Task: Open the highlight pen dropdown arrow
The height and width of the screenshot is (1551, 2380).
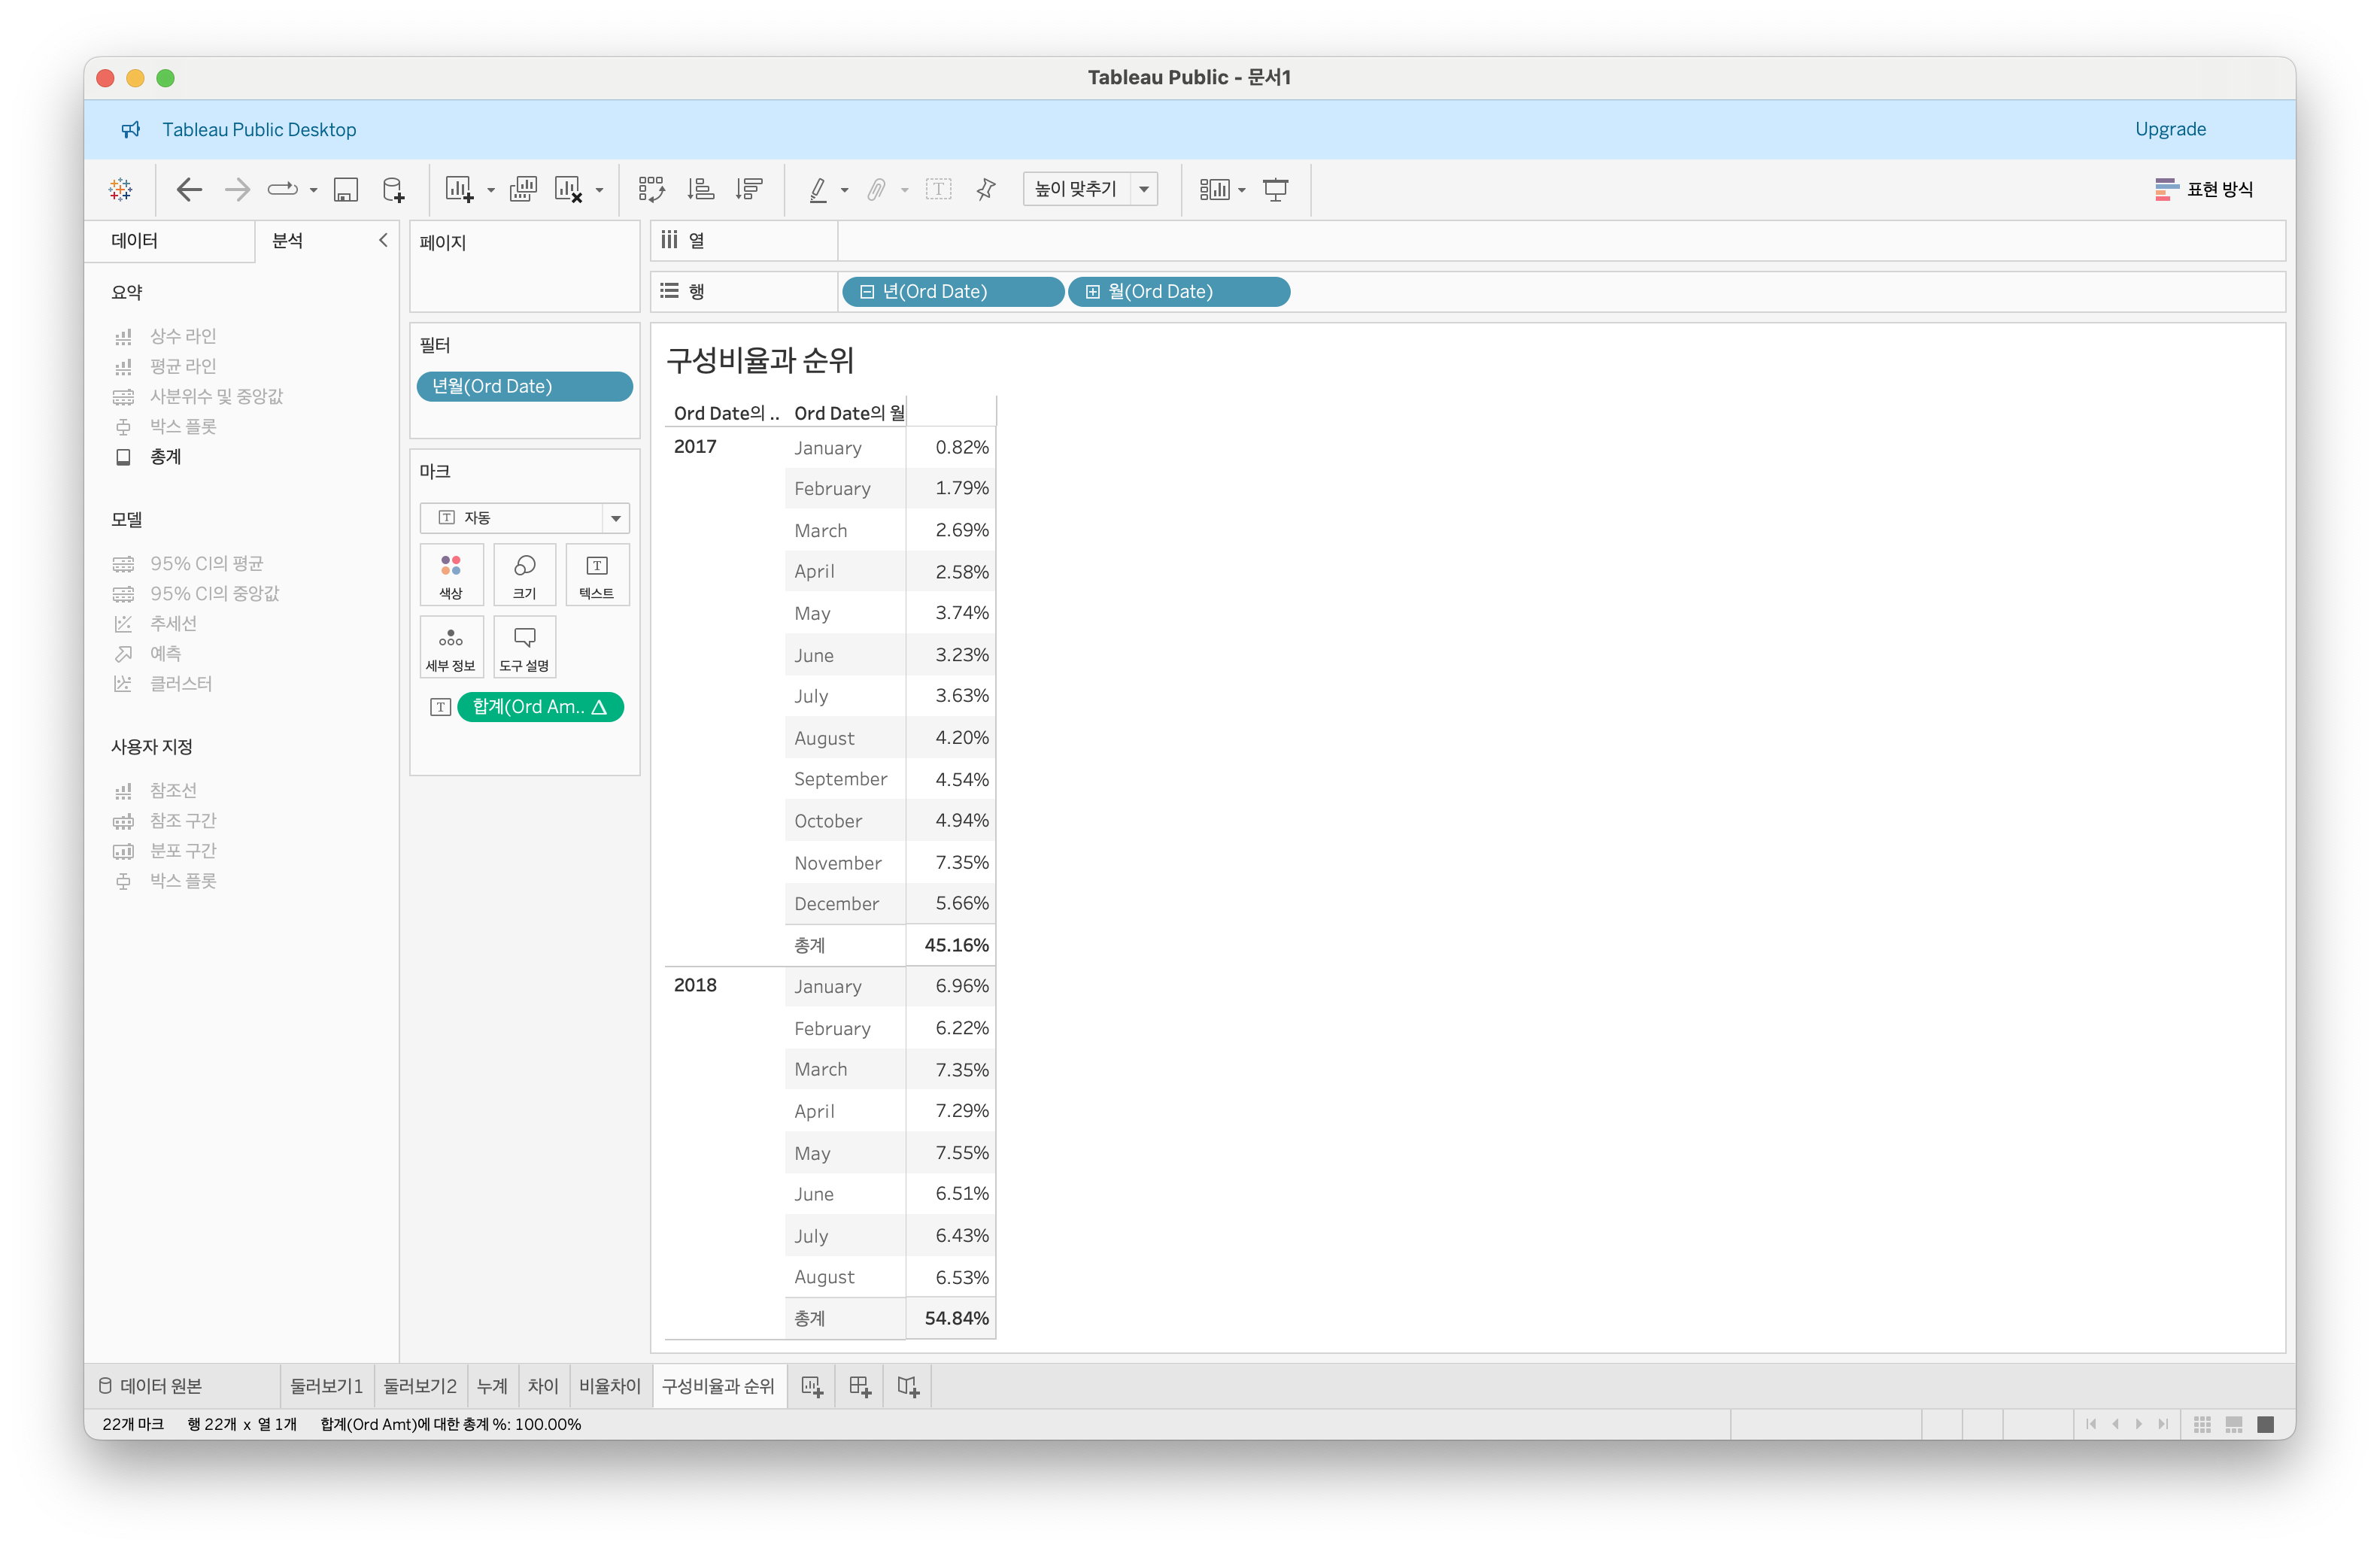Action: tap(845, 190)
